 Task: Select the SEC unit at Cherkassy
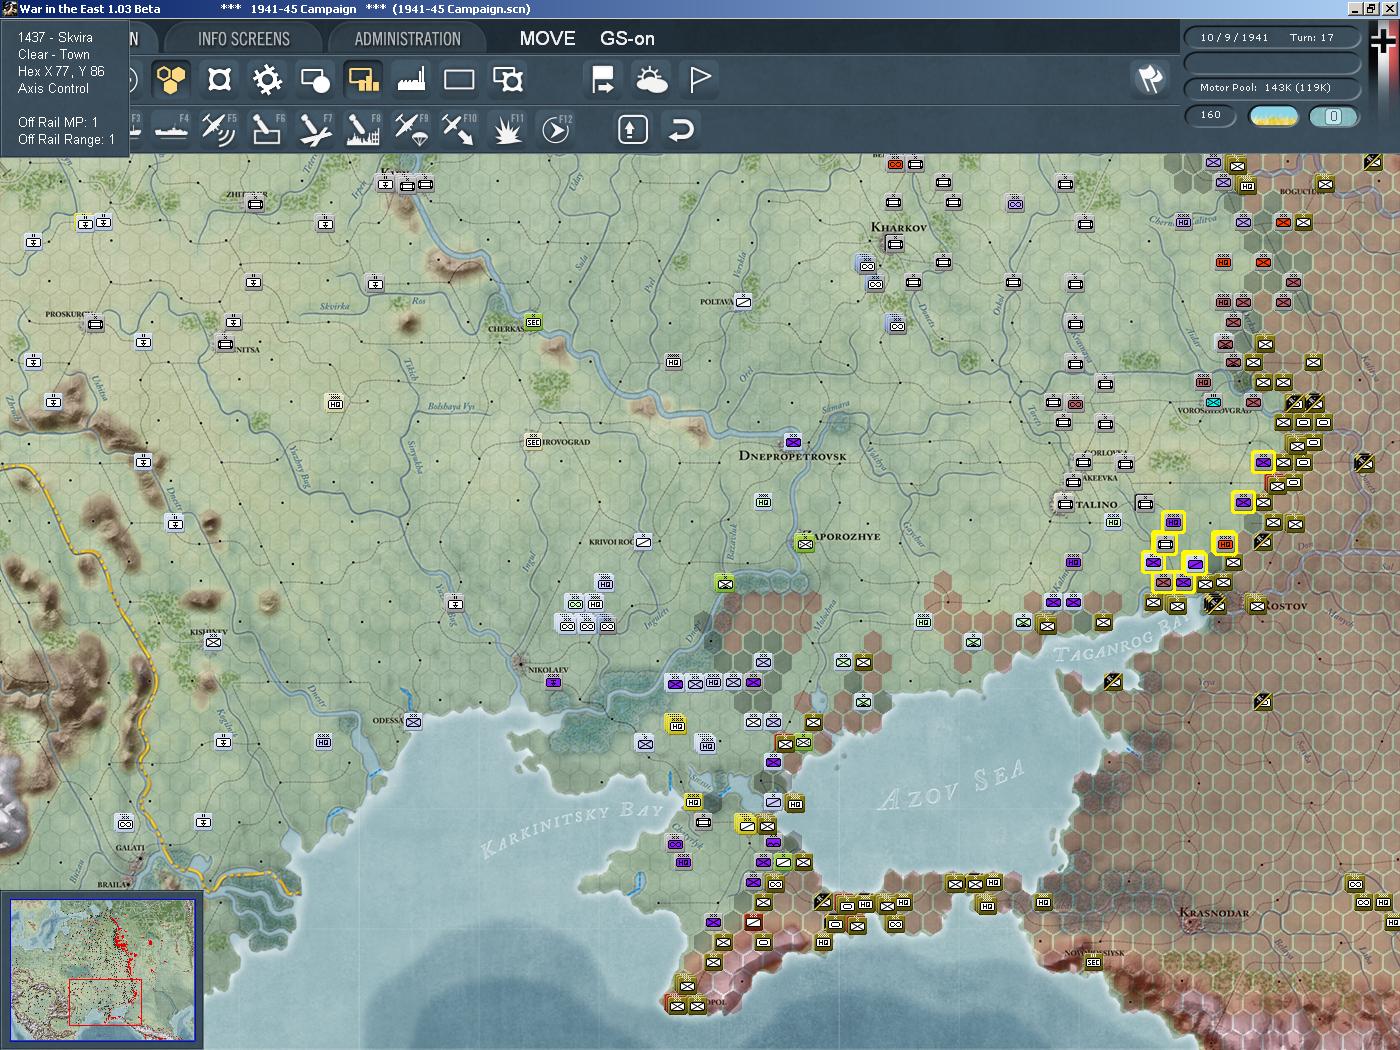click(533, 322)
